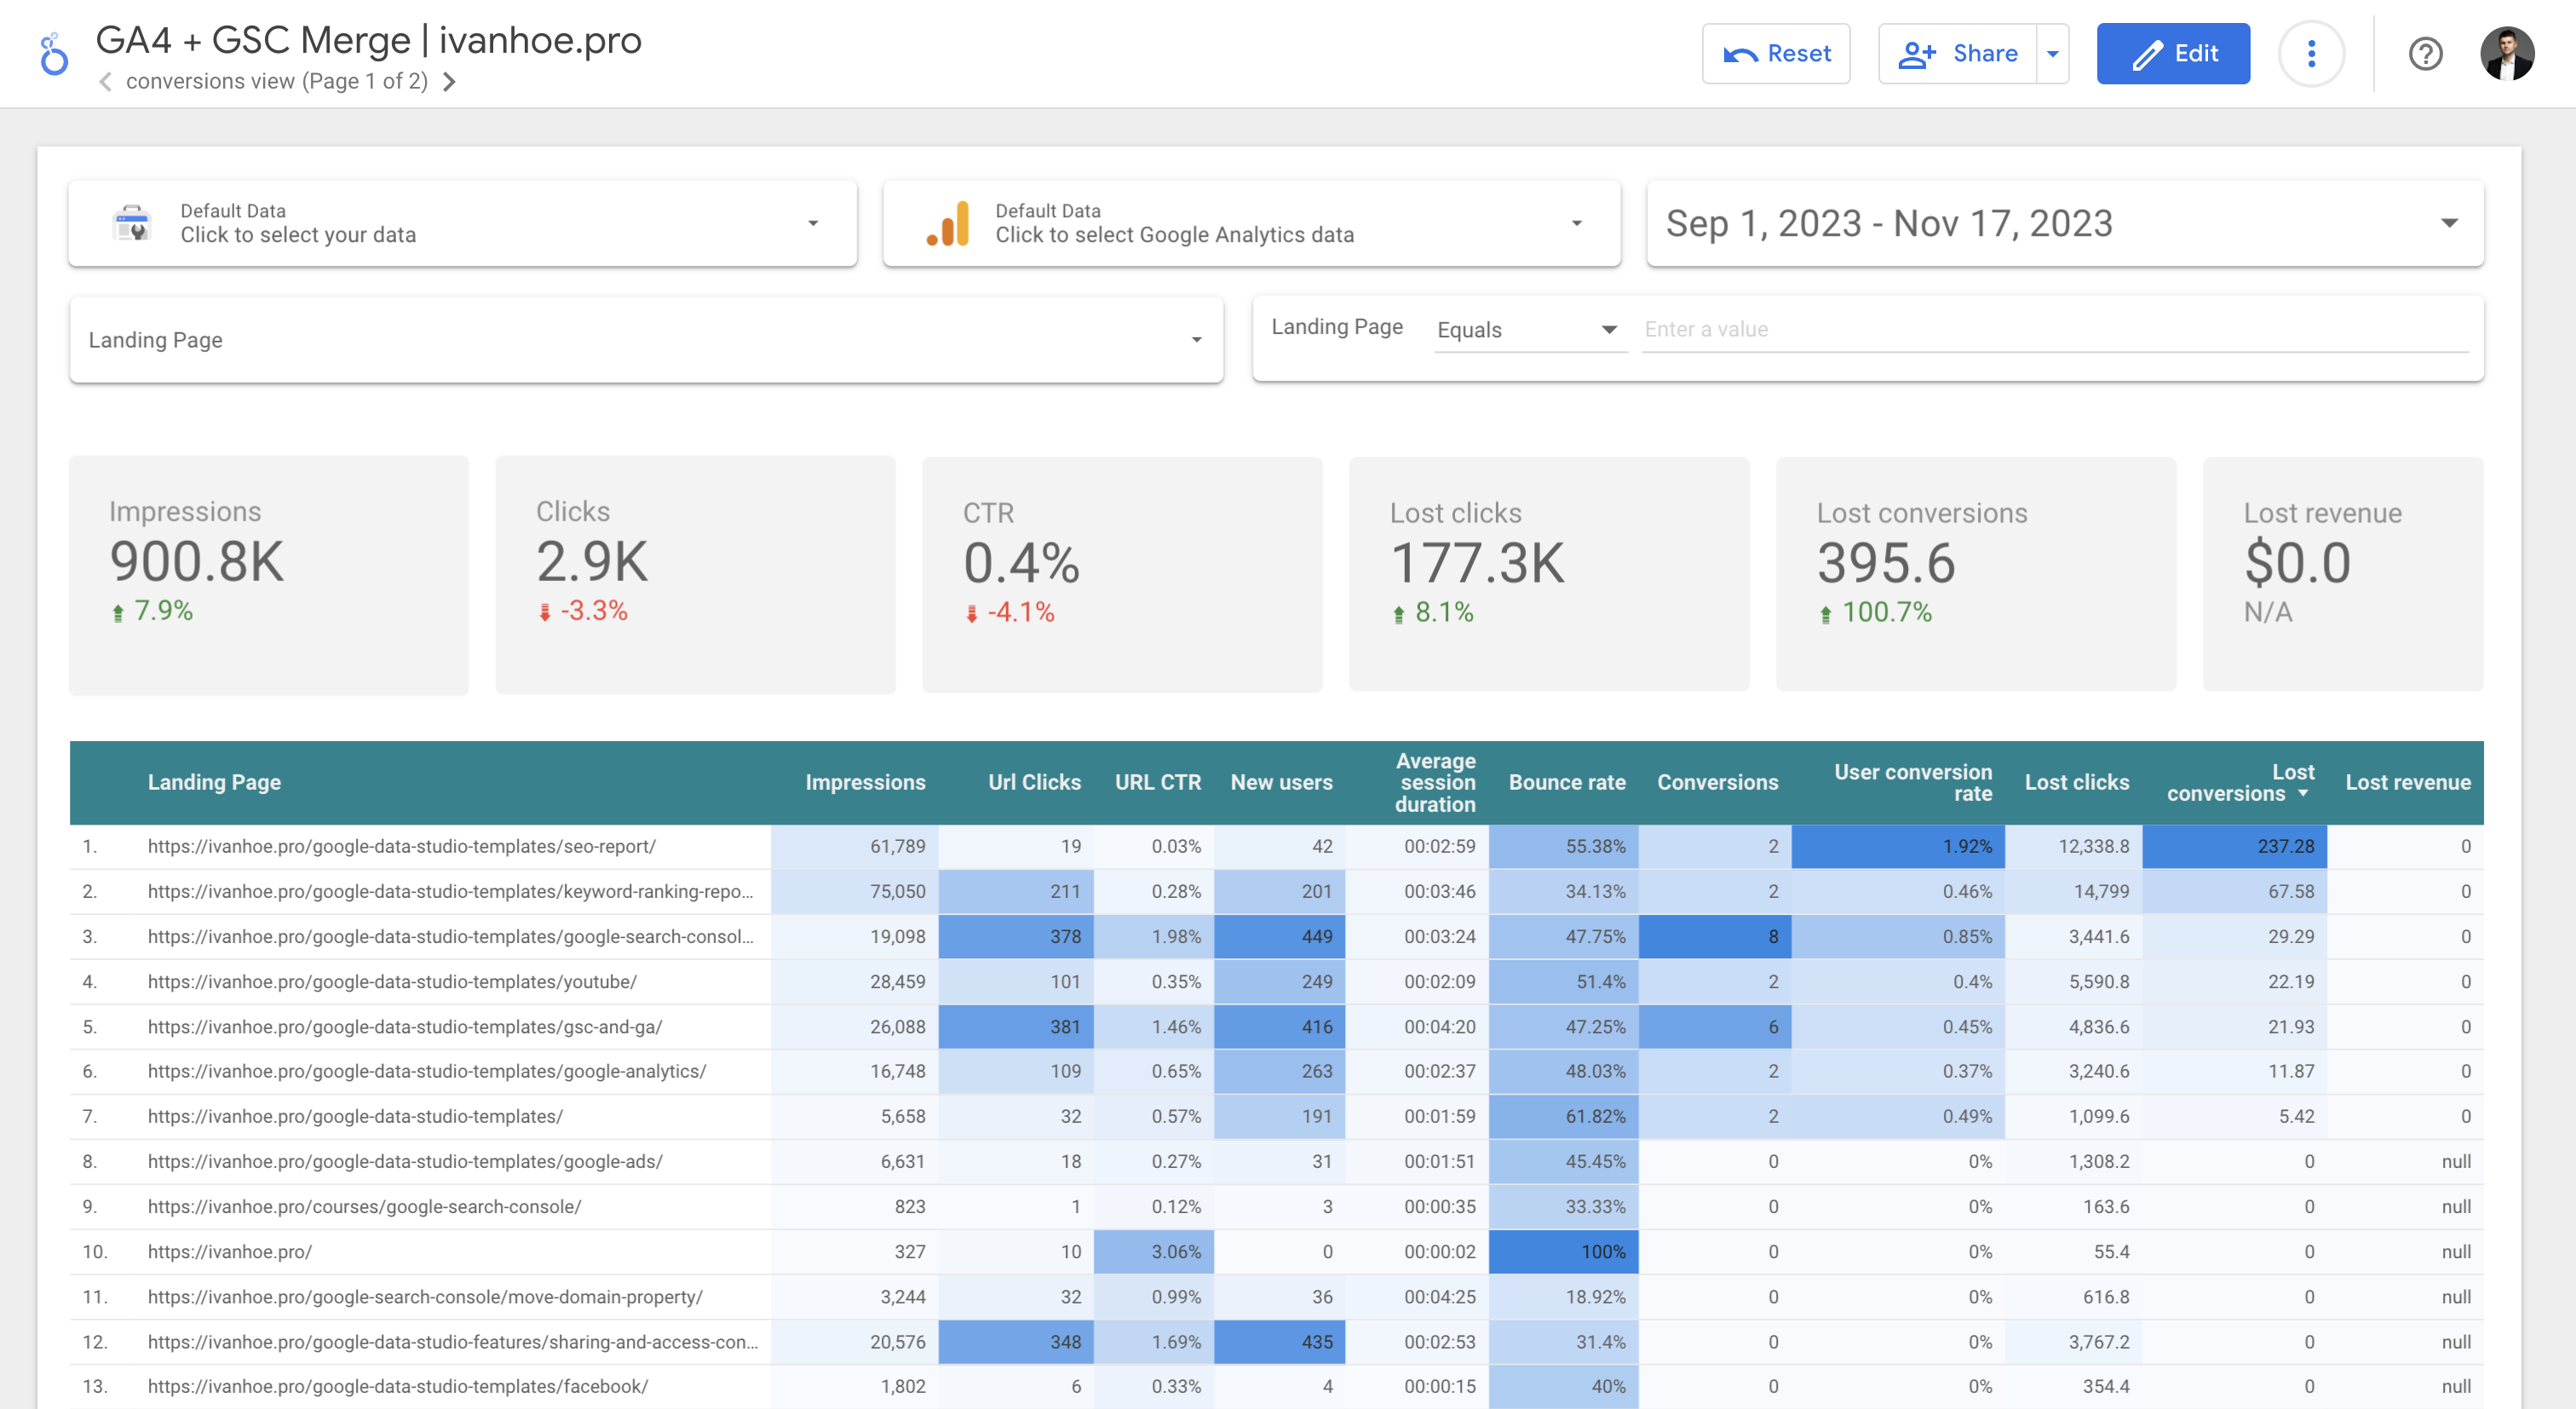Open the Equals condition dropdown
Image resolution: width=2576 pixels, height=1409 pixels.
1528,330
